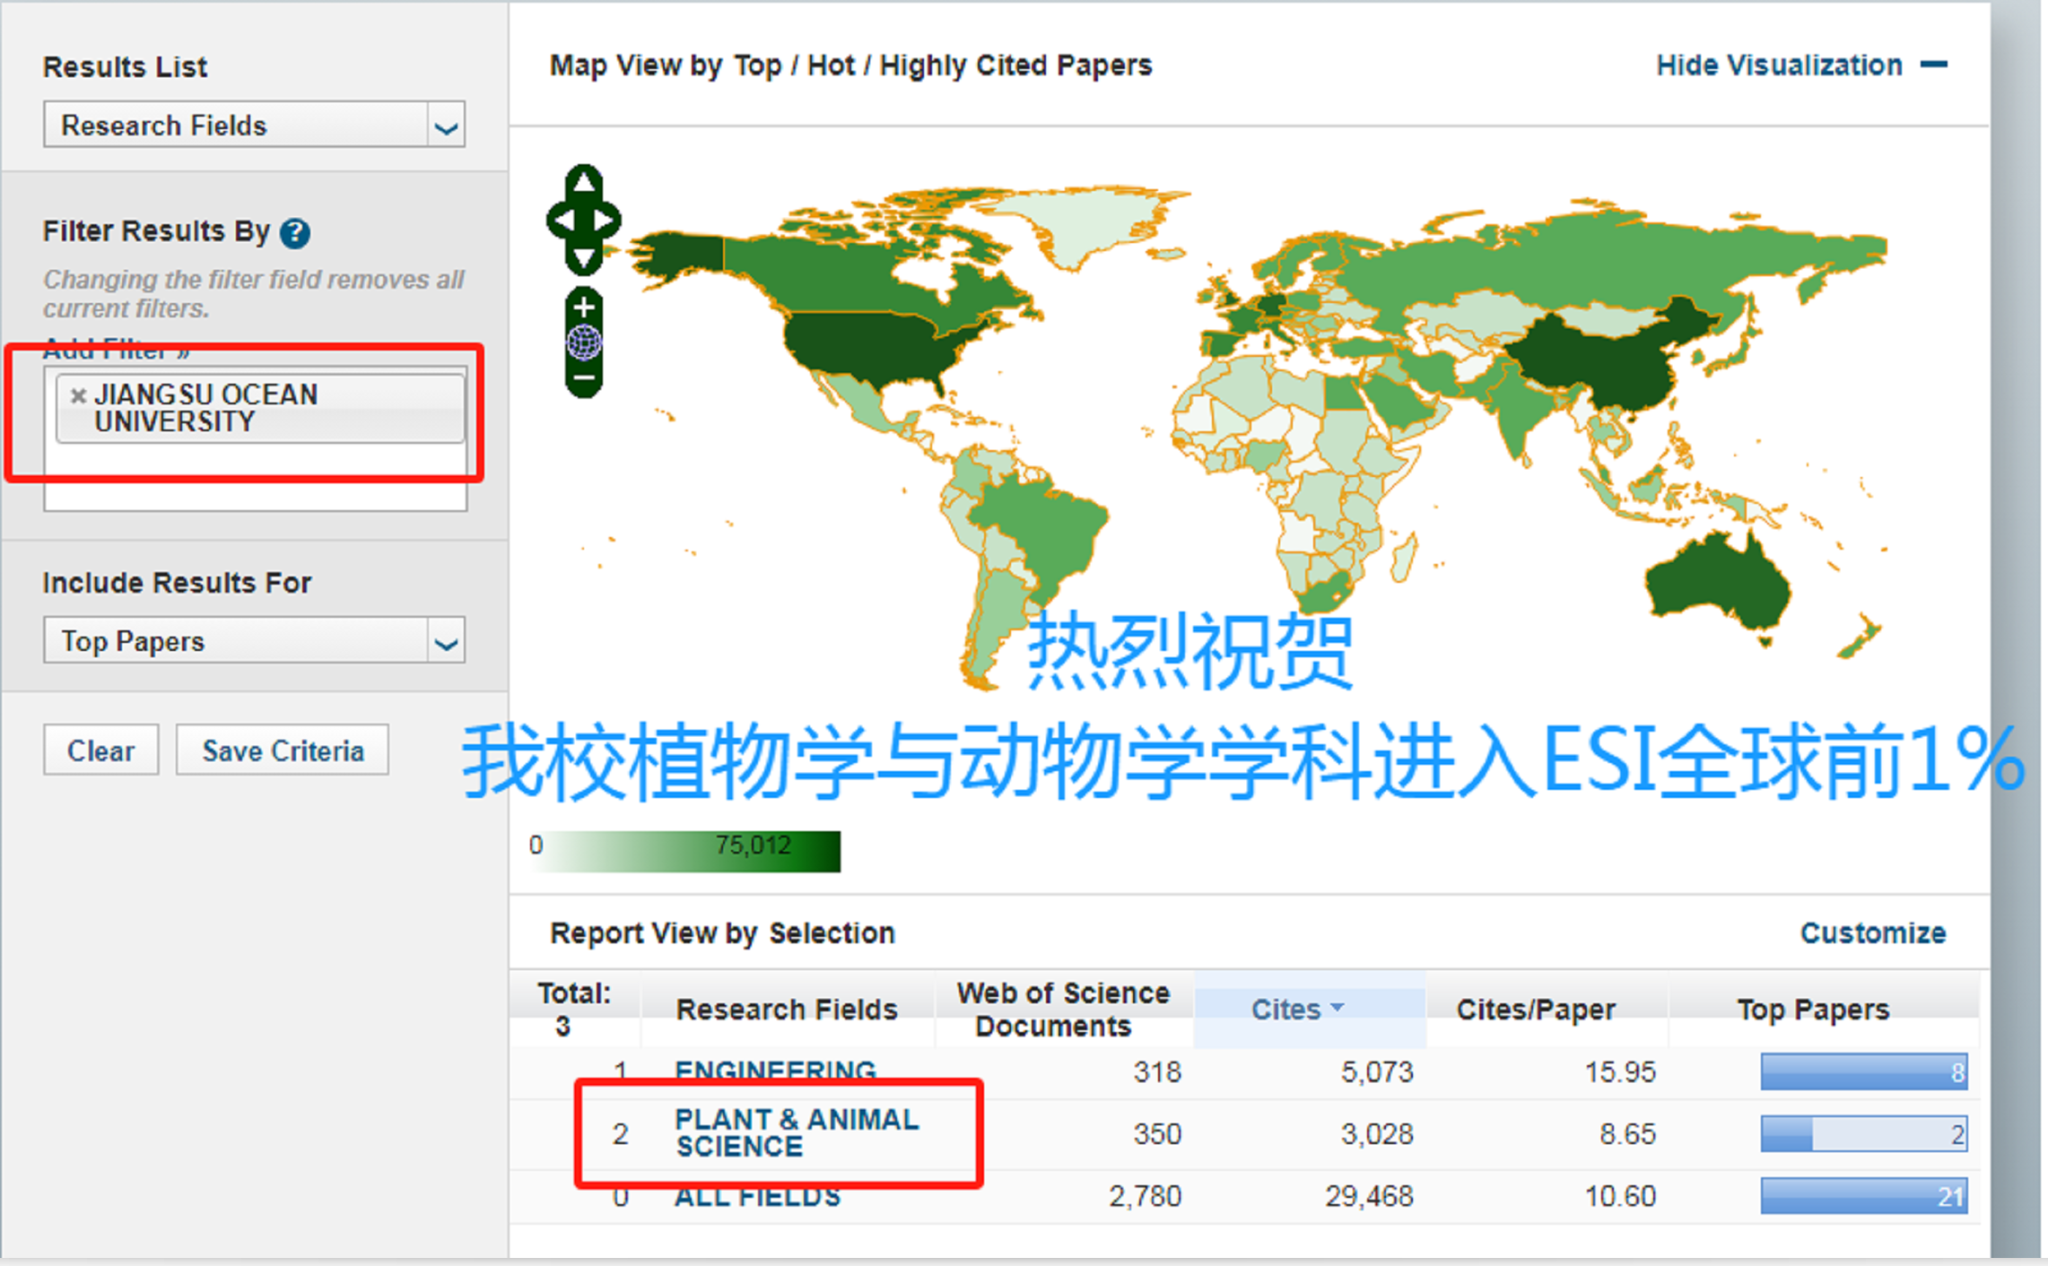This screenshot has width=2048, height=1266.
Task: Remove Jiangsu Ocean University filter
Action: click(77, 396)
